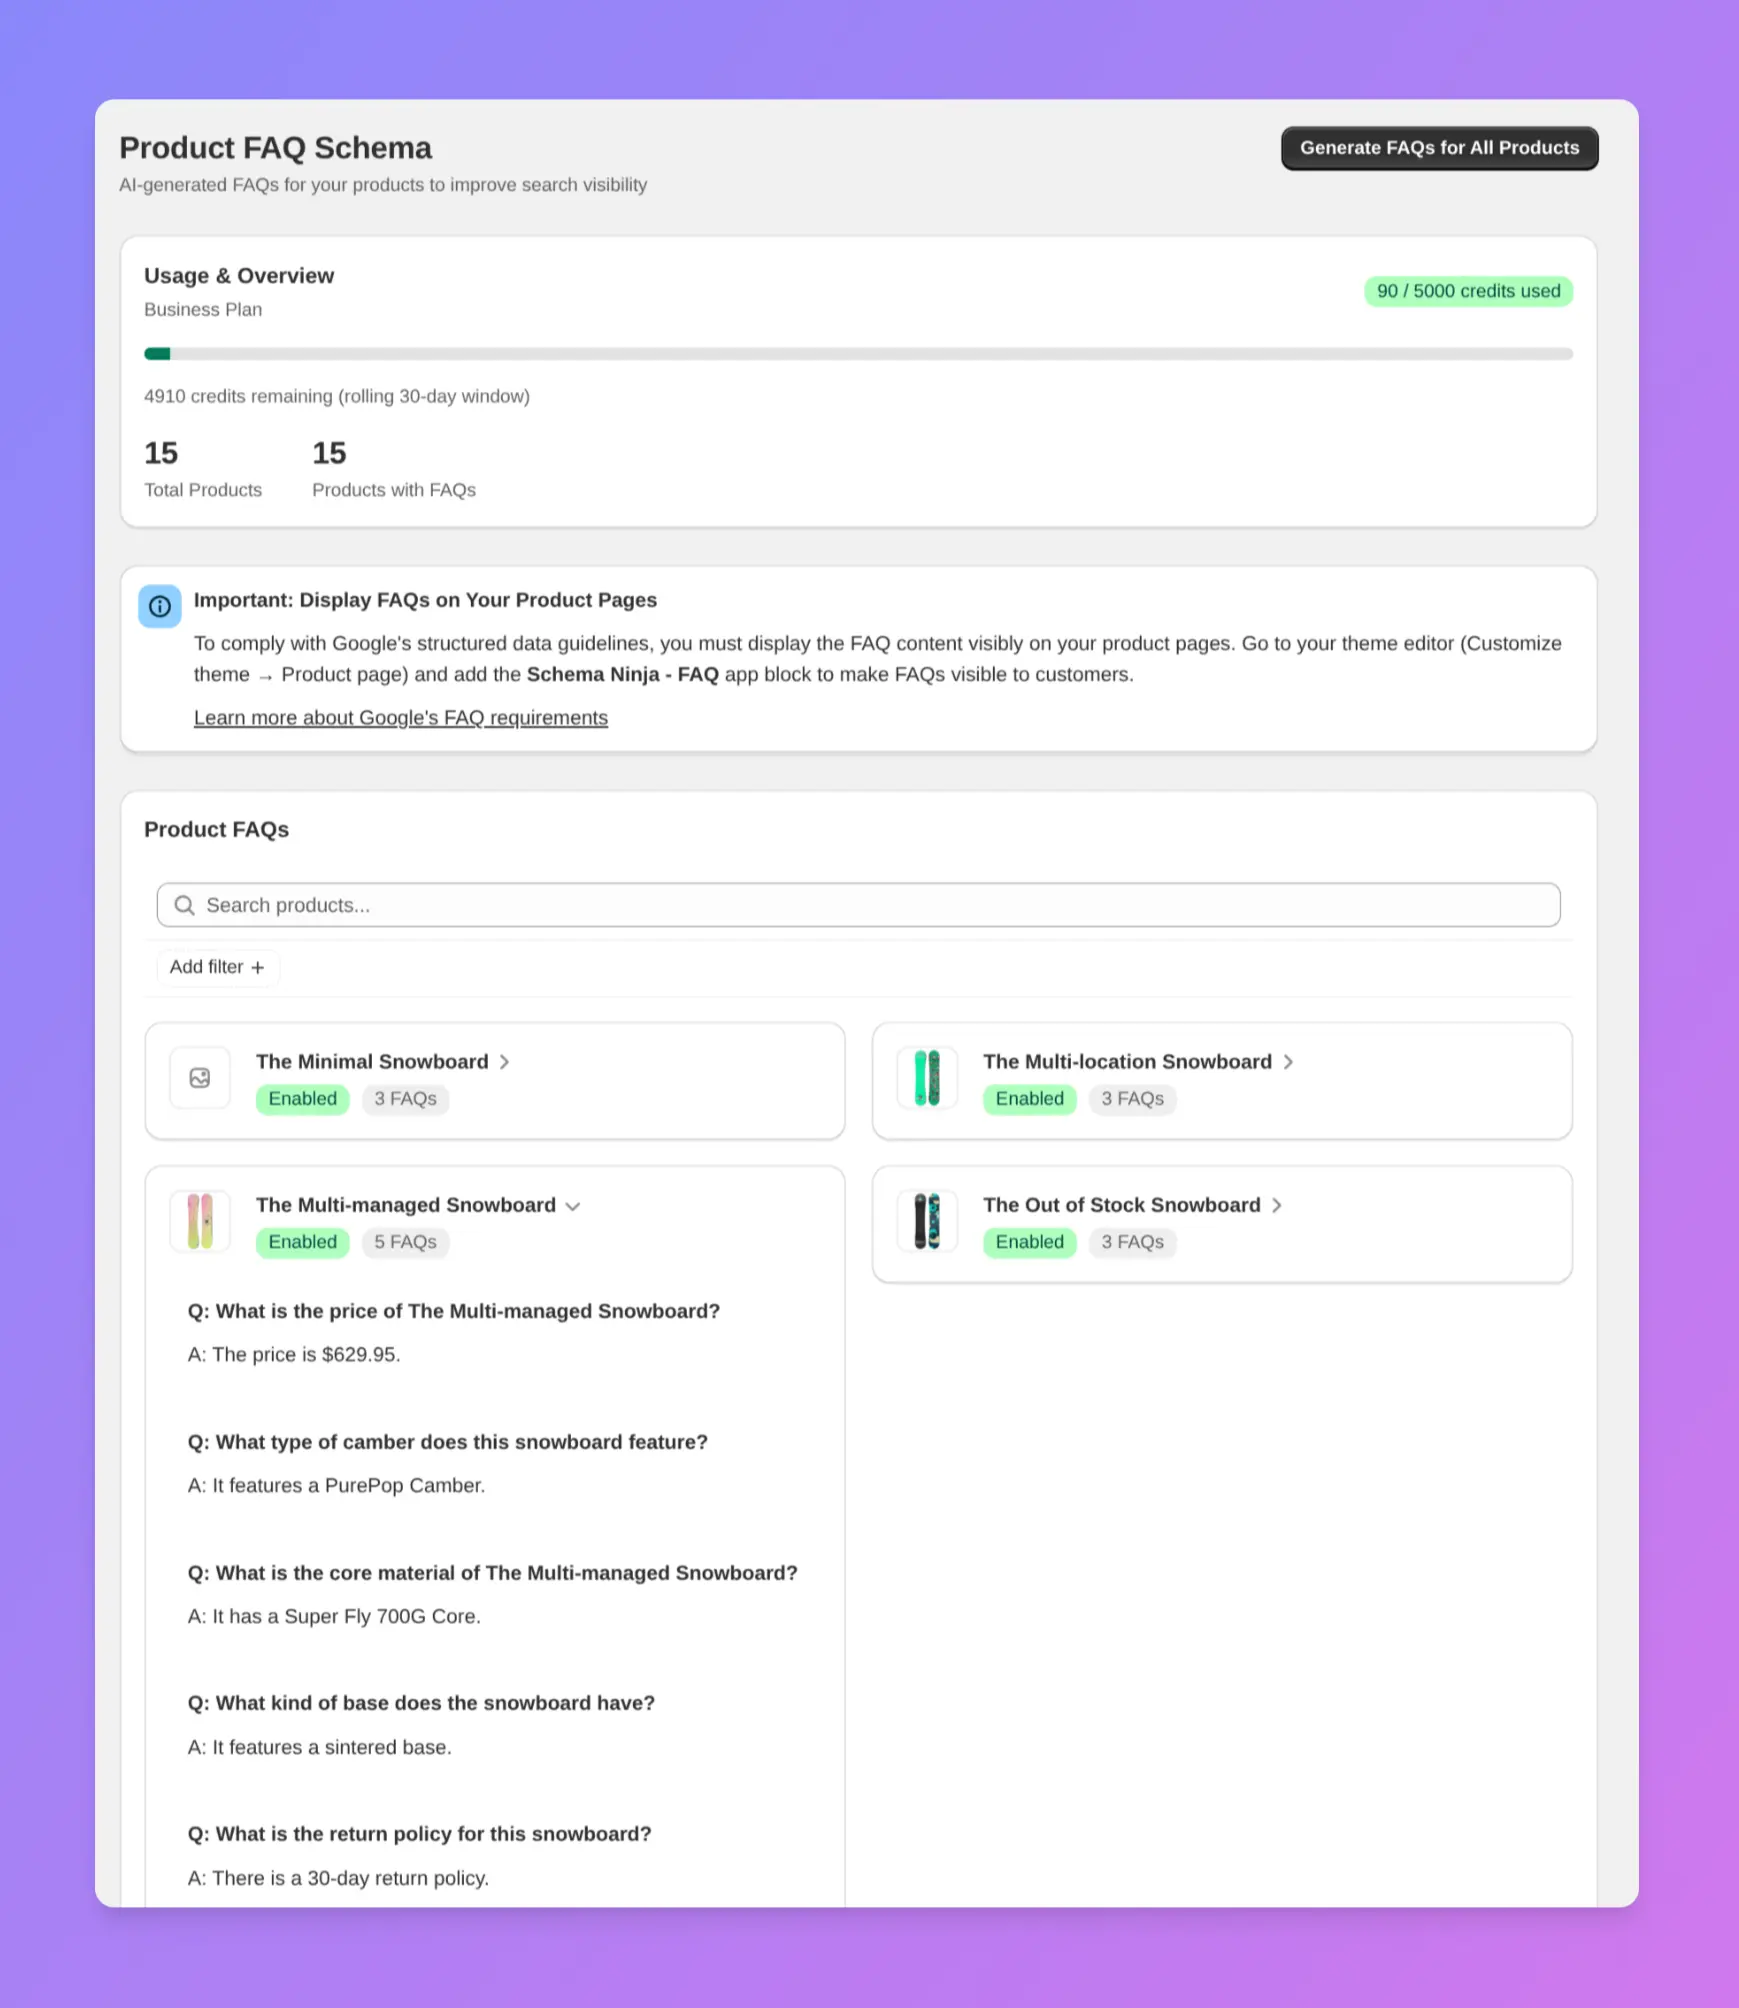Click Generate FAQs for All Products
This screenshot has height=2008, width=1739.
point(1438,147)
